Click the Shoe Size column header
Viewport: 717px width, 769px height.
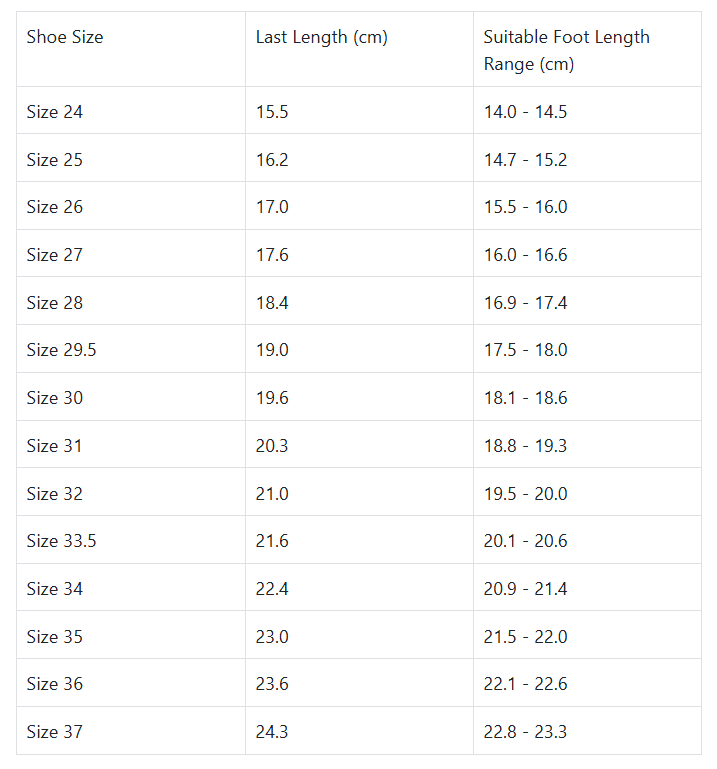(x=65, y=38)
